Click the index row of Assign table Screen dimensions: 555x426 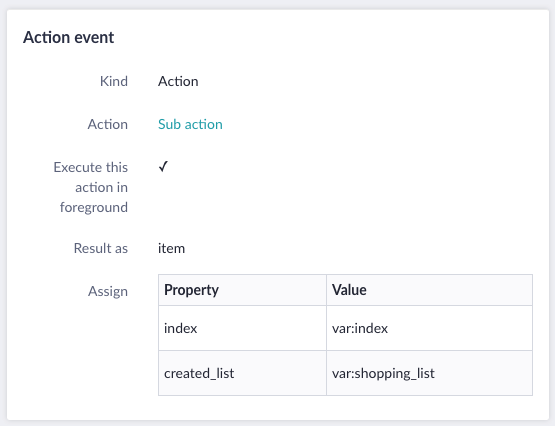[345, 328]
